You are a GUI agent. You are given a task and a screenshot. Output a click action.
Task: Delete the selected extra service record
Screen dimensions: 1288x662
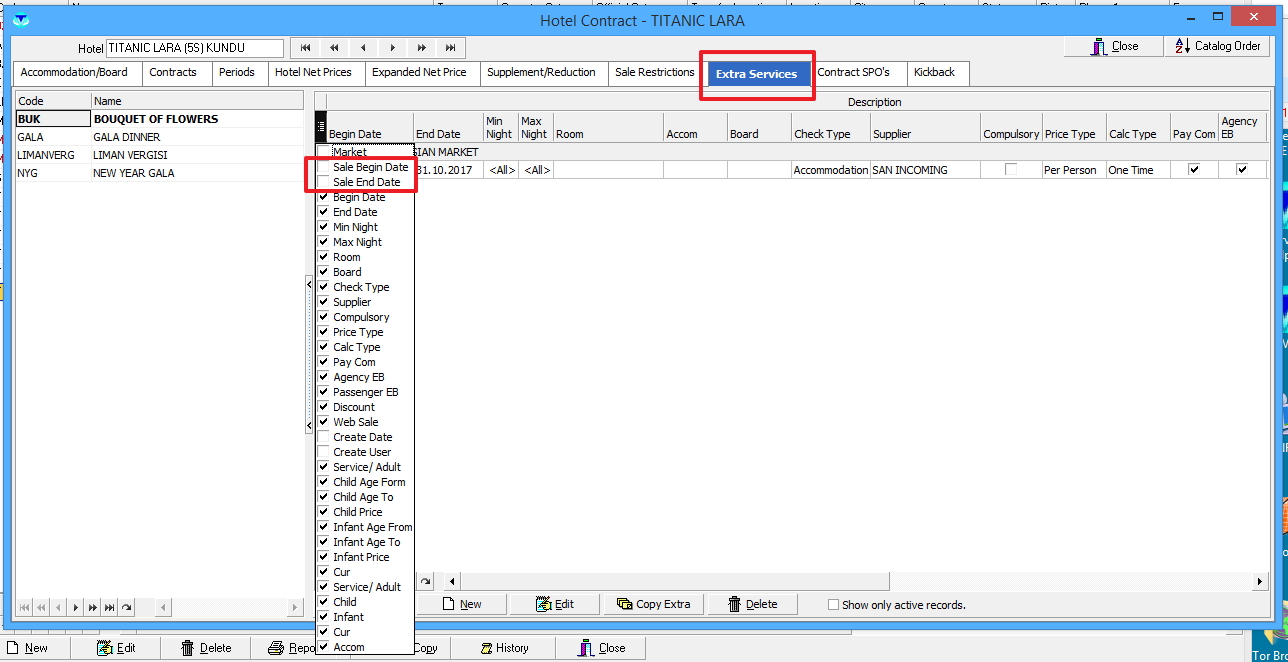pos(752,604)
